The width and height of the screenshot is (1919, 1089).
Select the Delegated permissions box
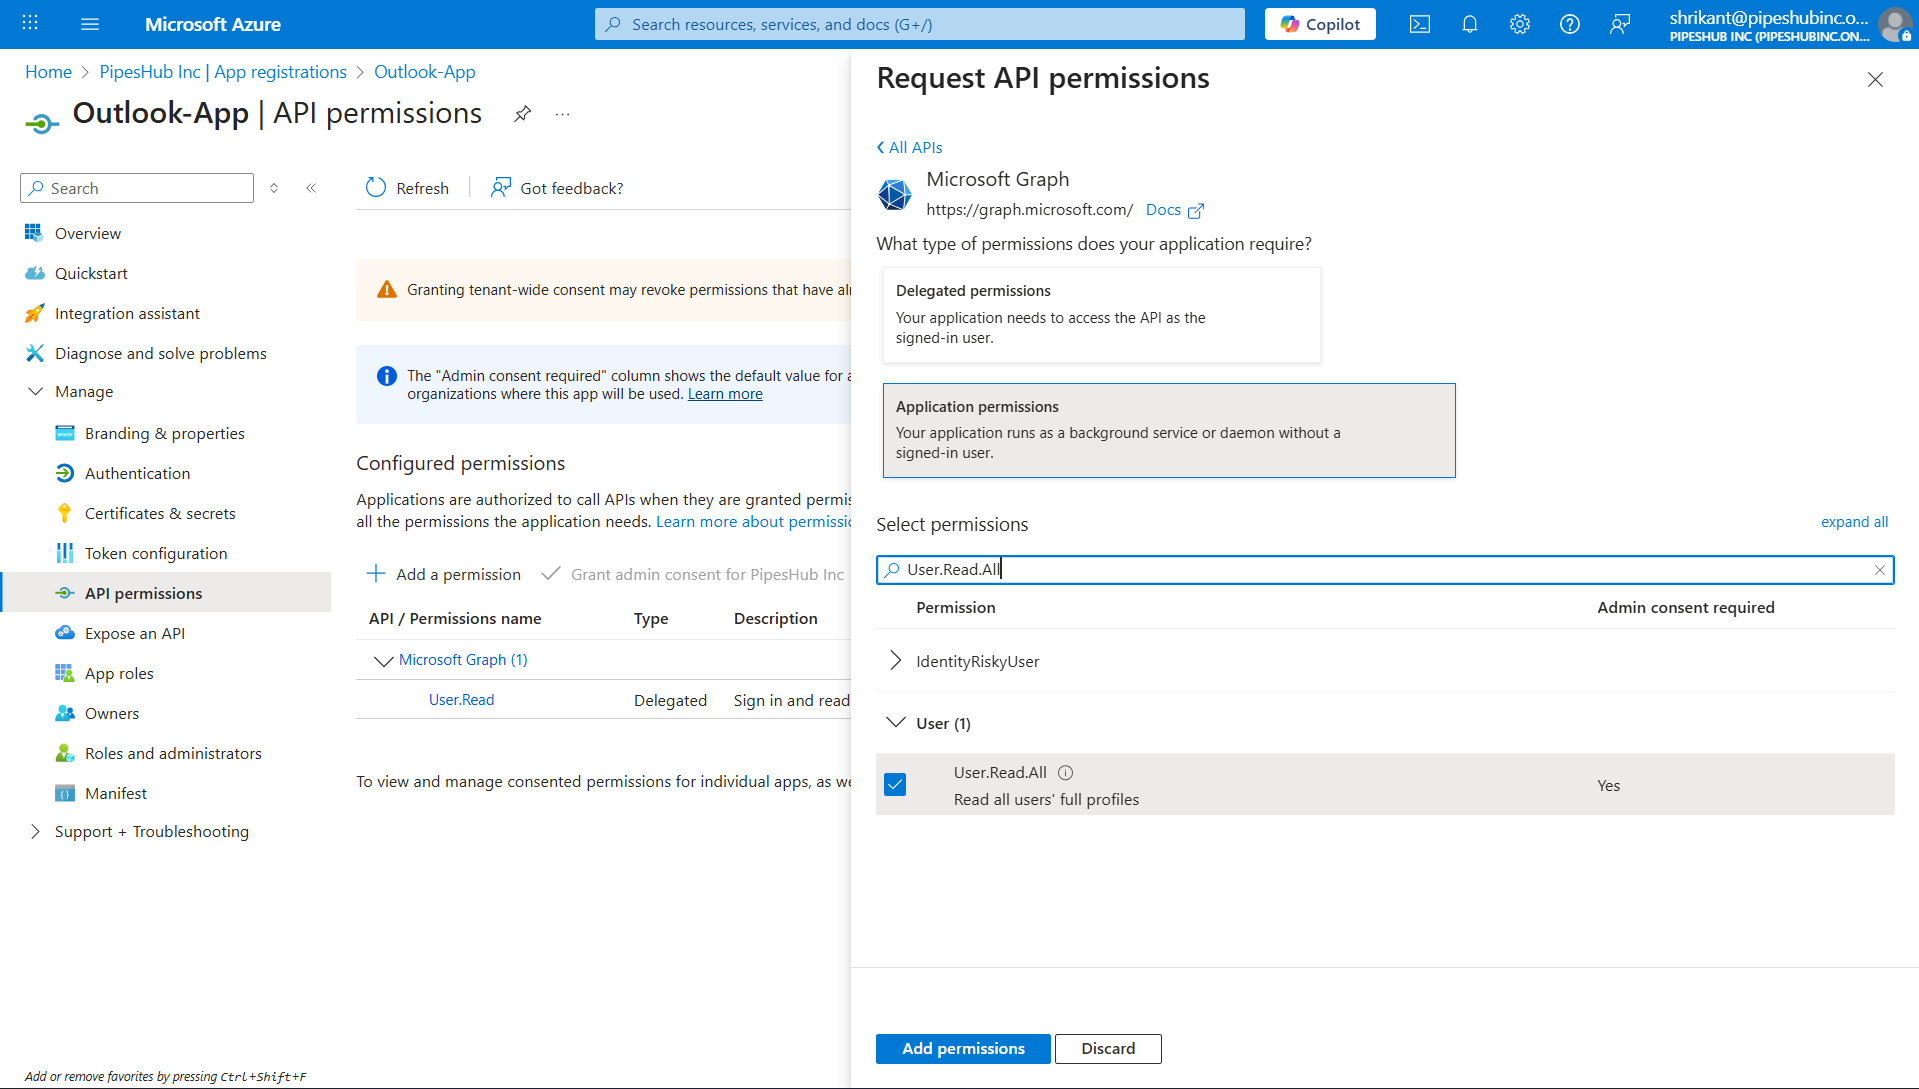tap(1101, 314)
